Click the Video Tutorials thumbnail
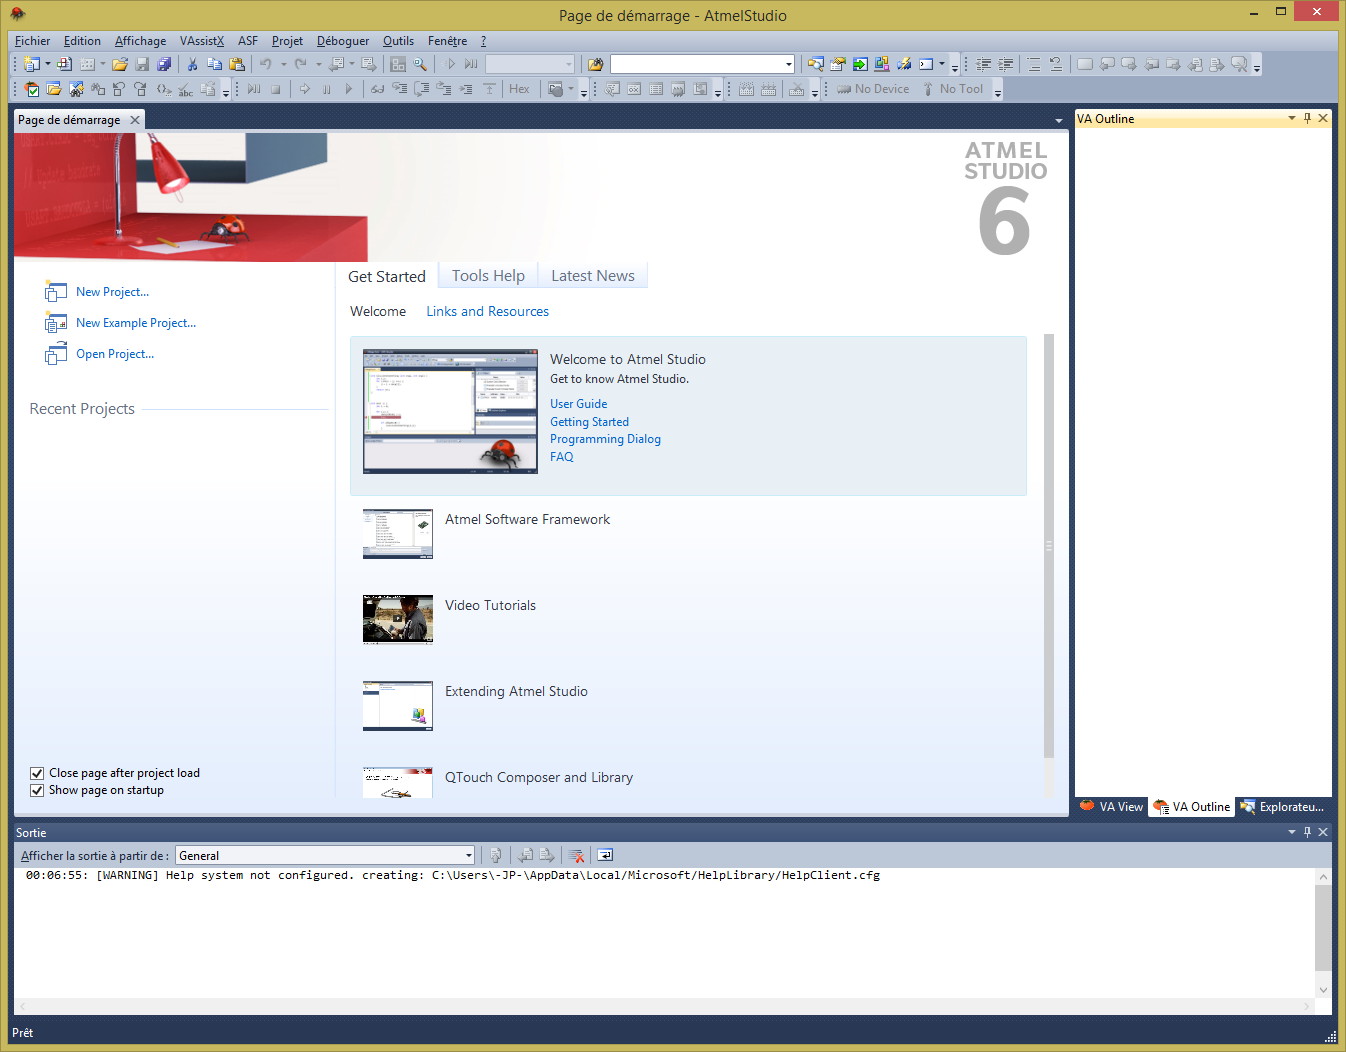 click(x=398, y=620)
